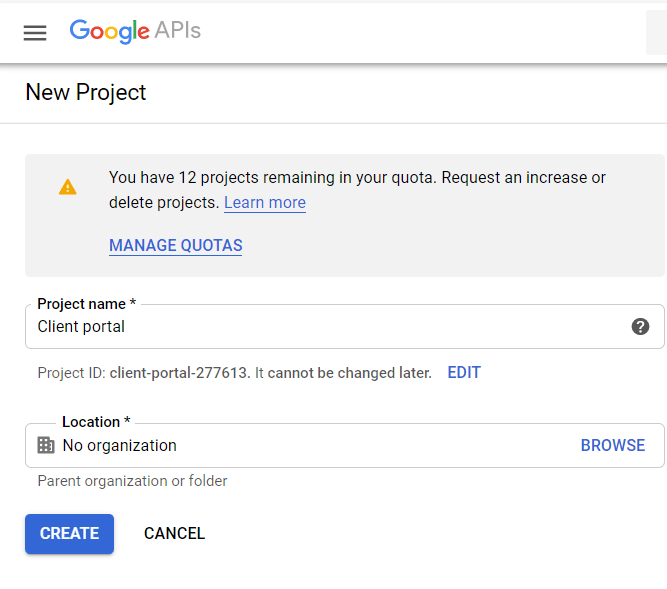
Task: Click the Parent organization or folder hint
Action: click(x=132, y=481)
